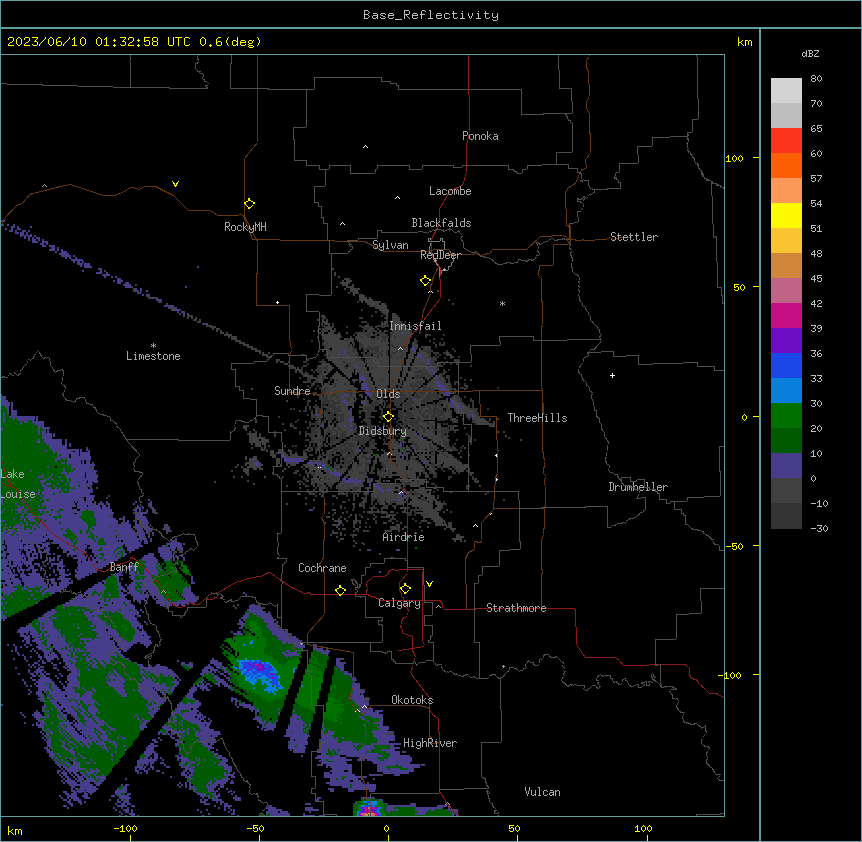
Task: Select the RockyMH label
Action: (x=245, y=226)
